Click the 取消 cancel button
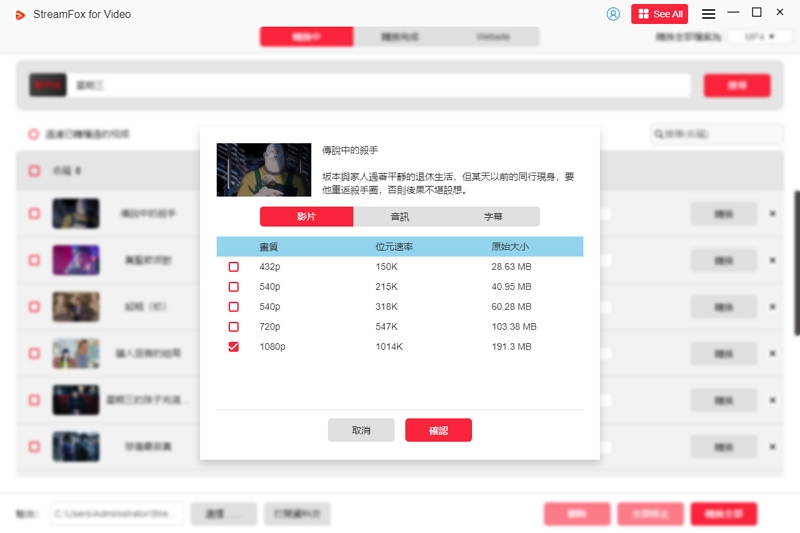Image resolution: width=800 pixels, height=533 pixels. pyautogui.click(x=361, y=430)
